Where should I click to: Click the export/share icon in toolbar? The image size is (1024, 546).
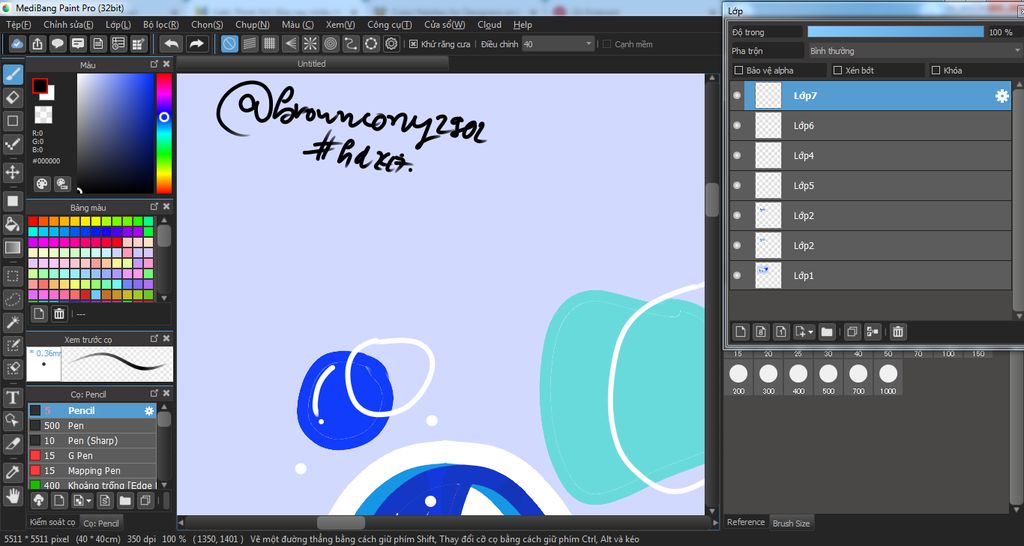[x=37, y=44]
